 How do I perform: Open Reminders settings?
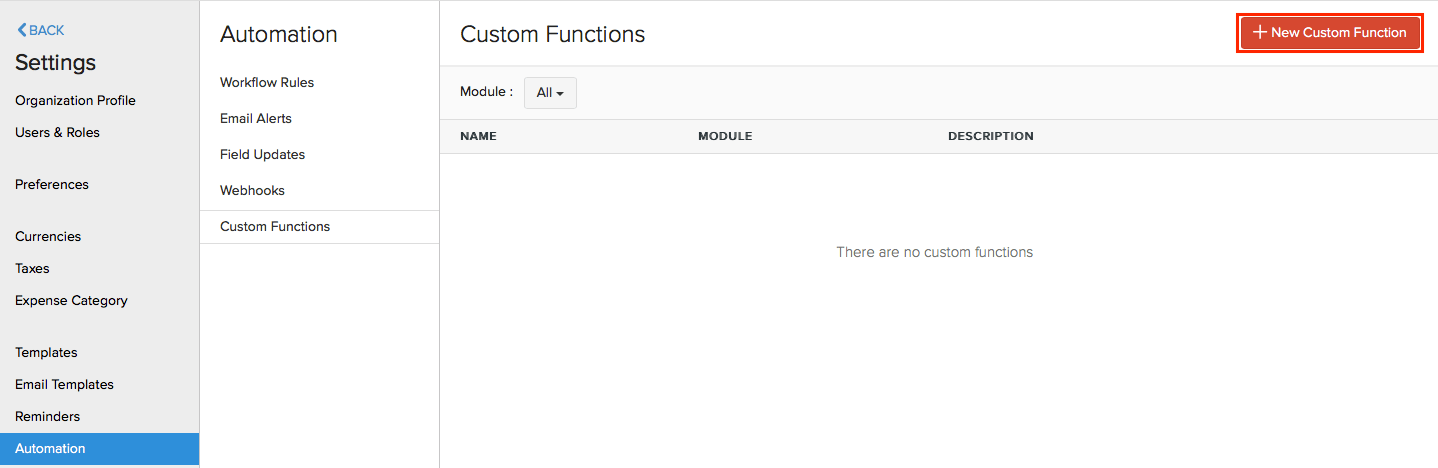tap(47, 416)
